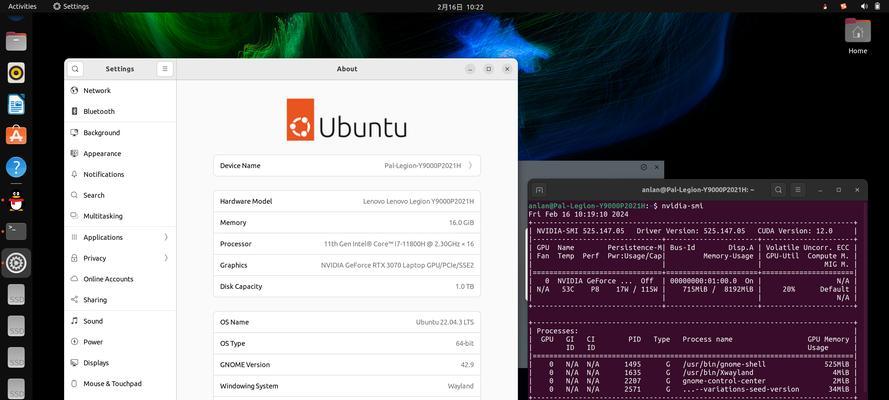Click the Processor row in About

pyautogui.click(x=347, y=244)
